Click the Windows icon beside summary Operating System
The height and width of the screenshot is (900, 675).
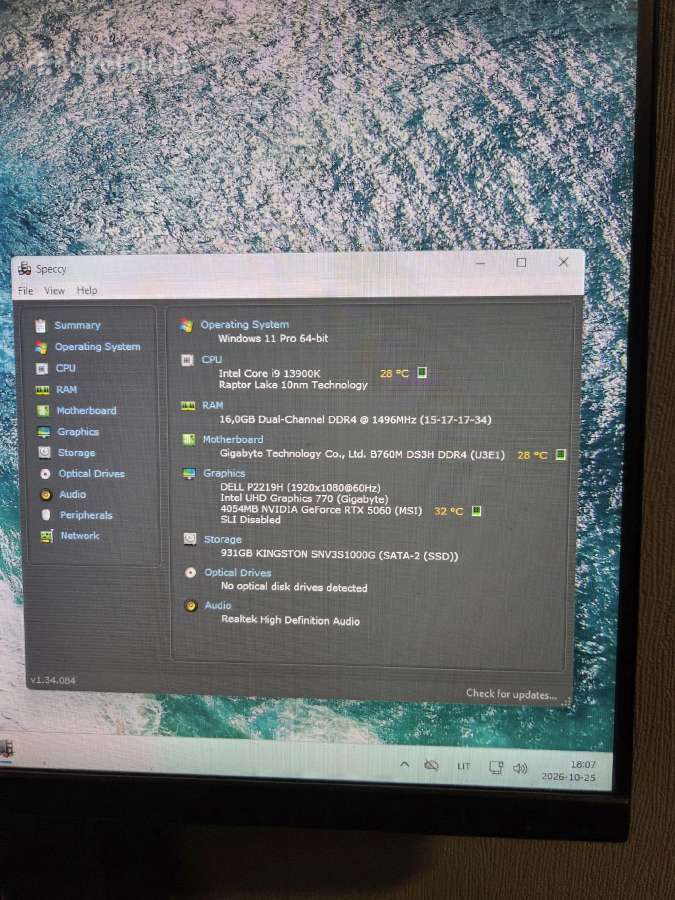point(186,325)
